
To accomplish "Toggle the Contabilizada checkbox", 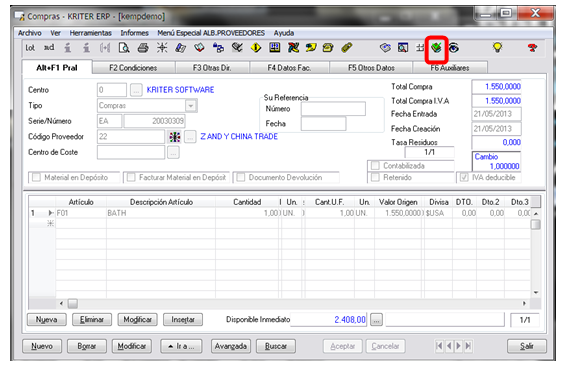I will coord(375,166).
